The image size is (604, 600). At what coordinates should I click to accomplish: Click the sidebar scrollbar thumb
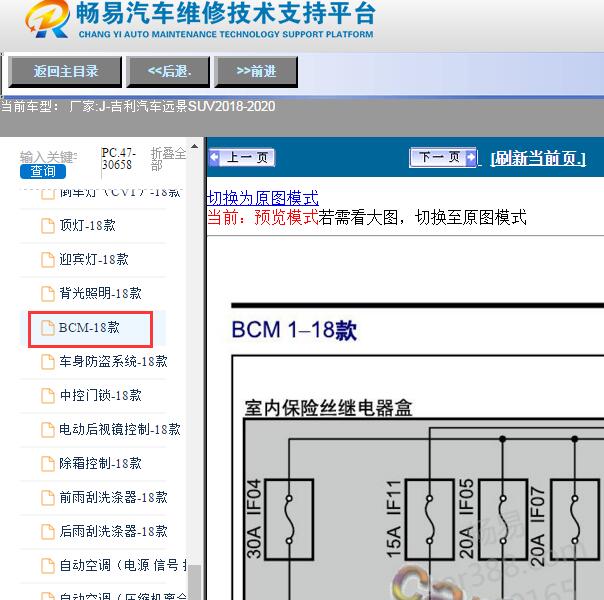195,582
